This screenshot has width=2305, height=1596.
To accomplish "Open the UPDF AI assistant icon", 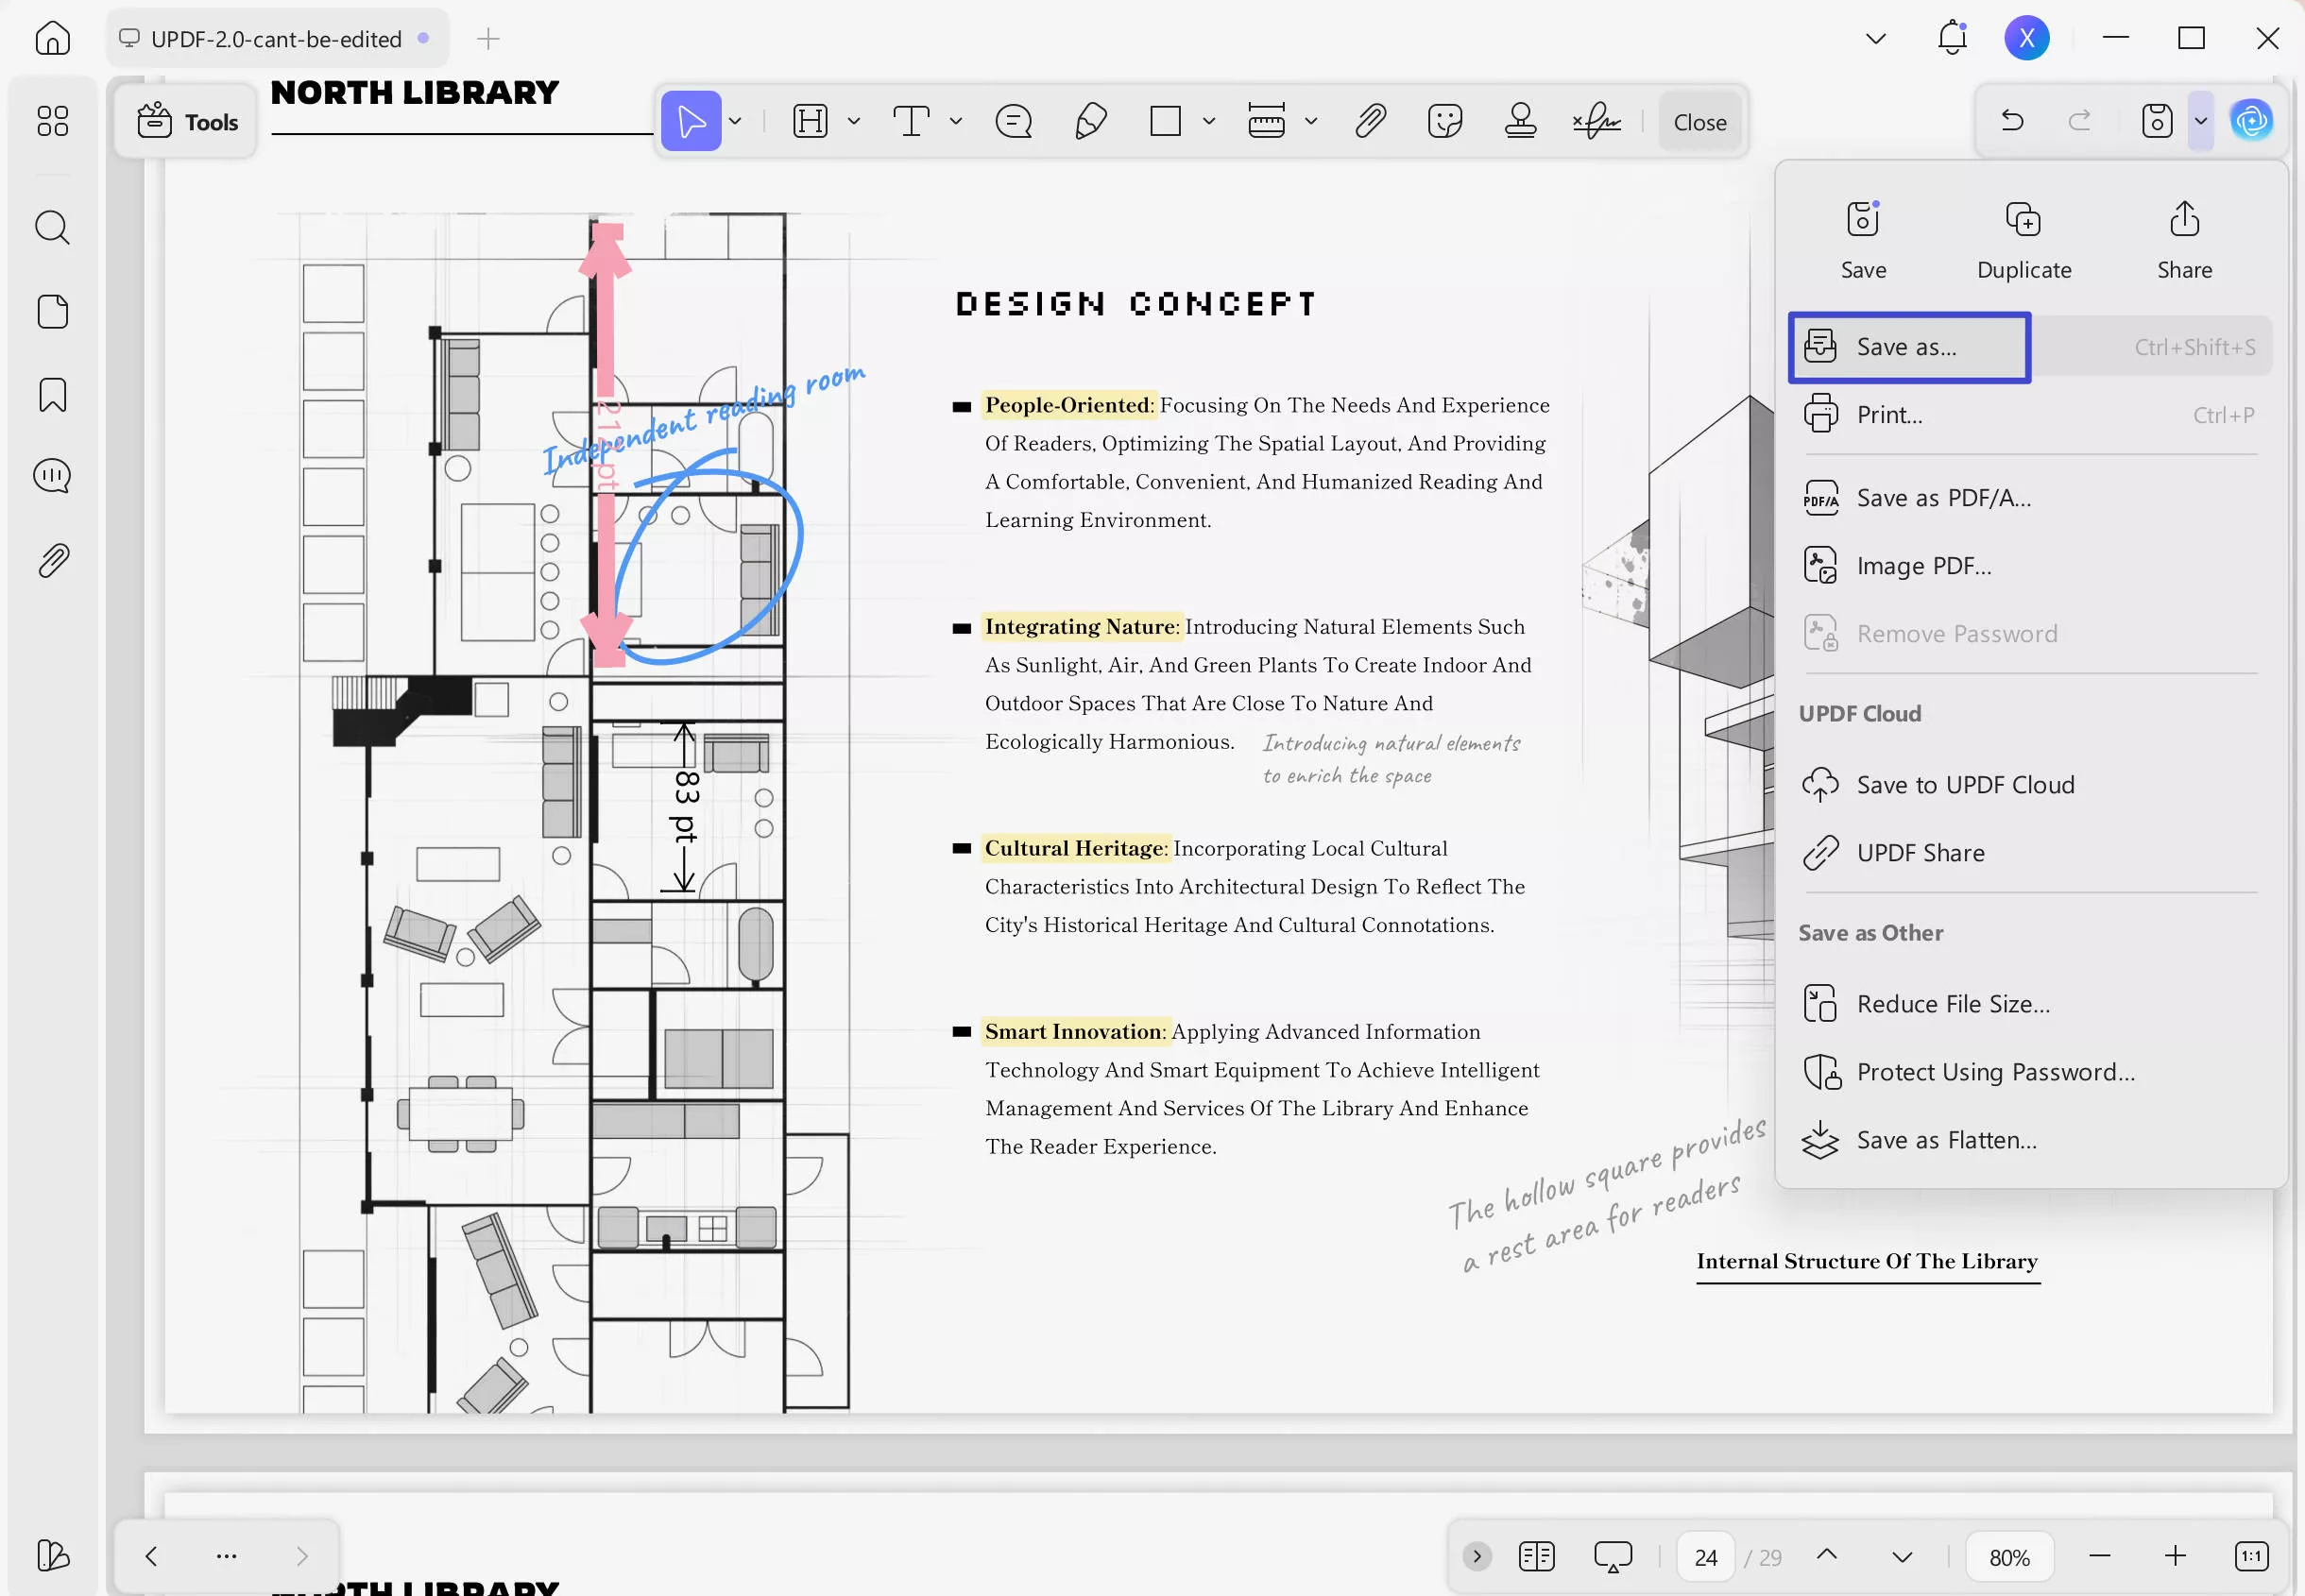I will (2251, 121).
